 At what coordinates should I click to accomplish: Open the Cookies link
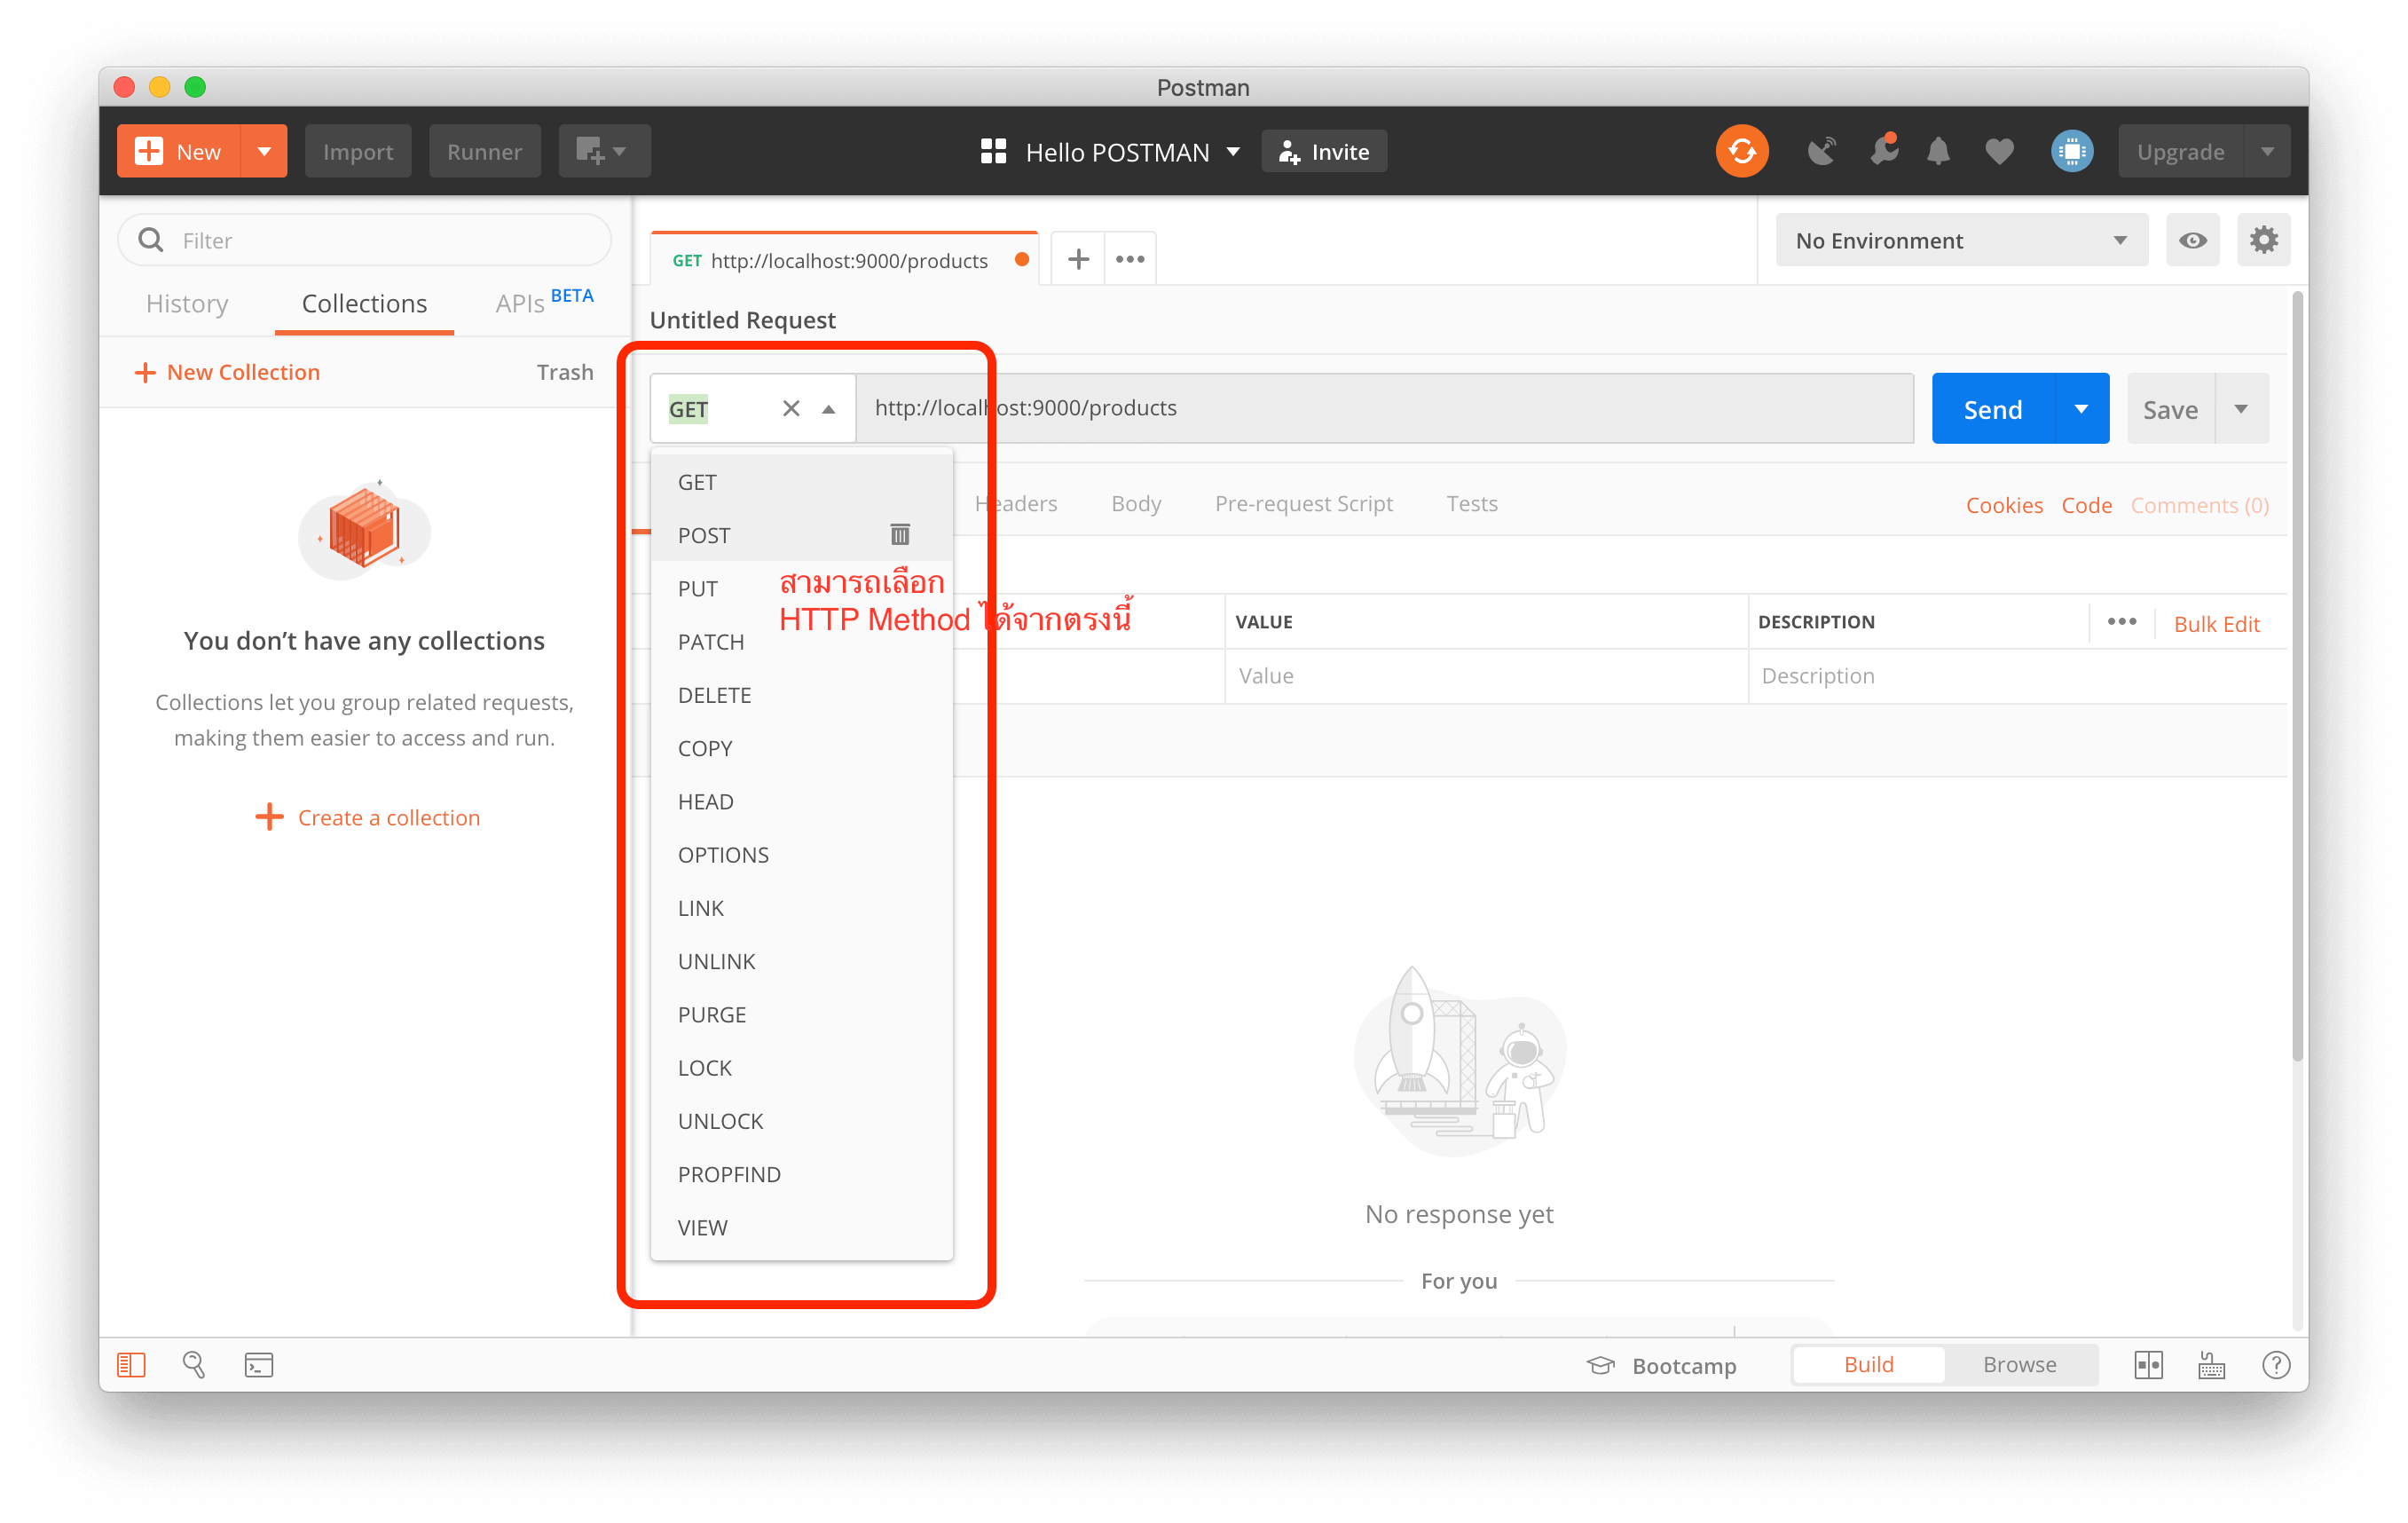[2003, 505]
